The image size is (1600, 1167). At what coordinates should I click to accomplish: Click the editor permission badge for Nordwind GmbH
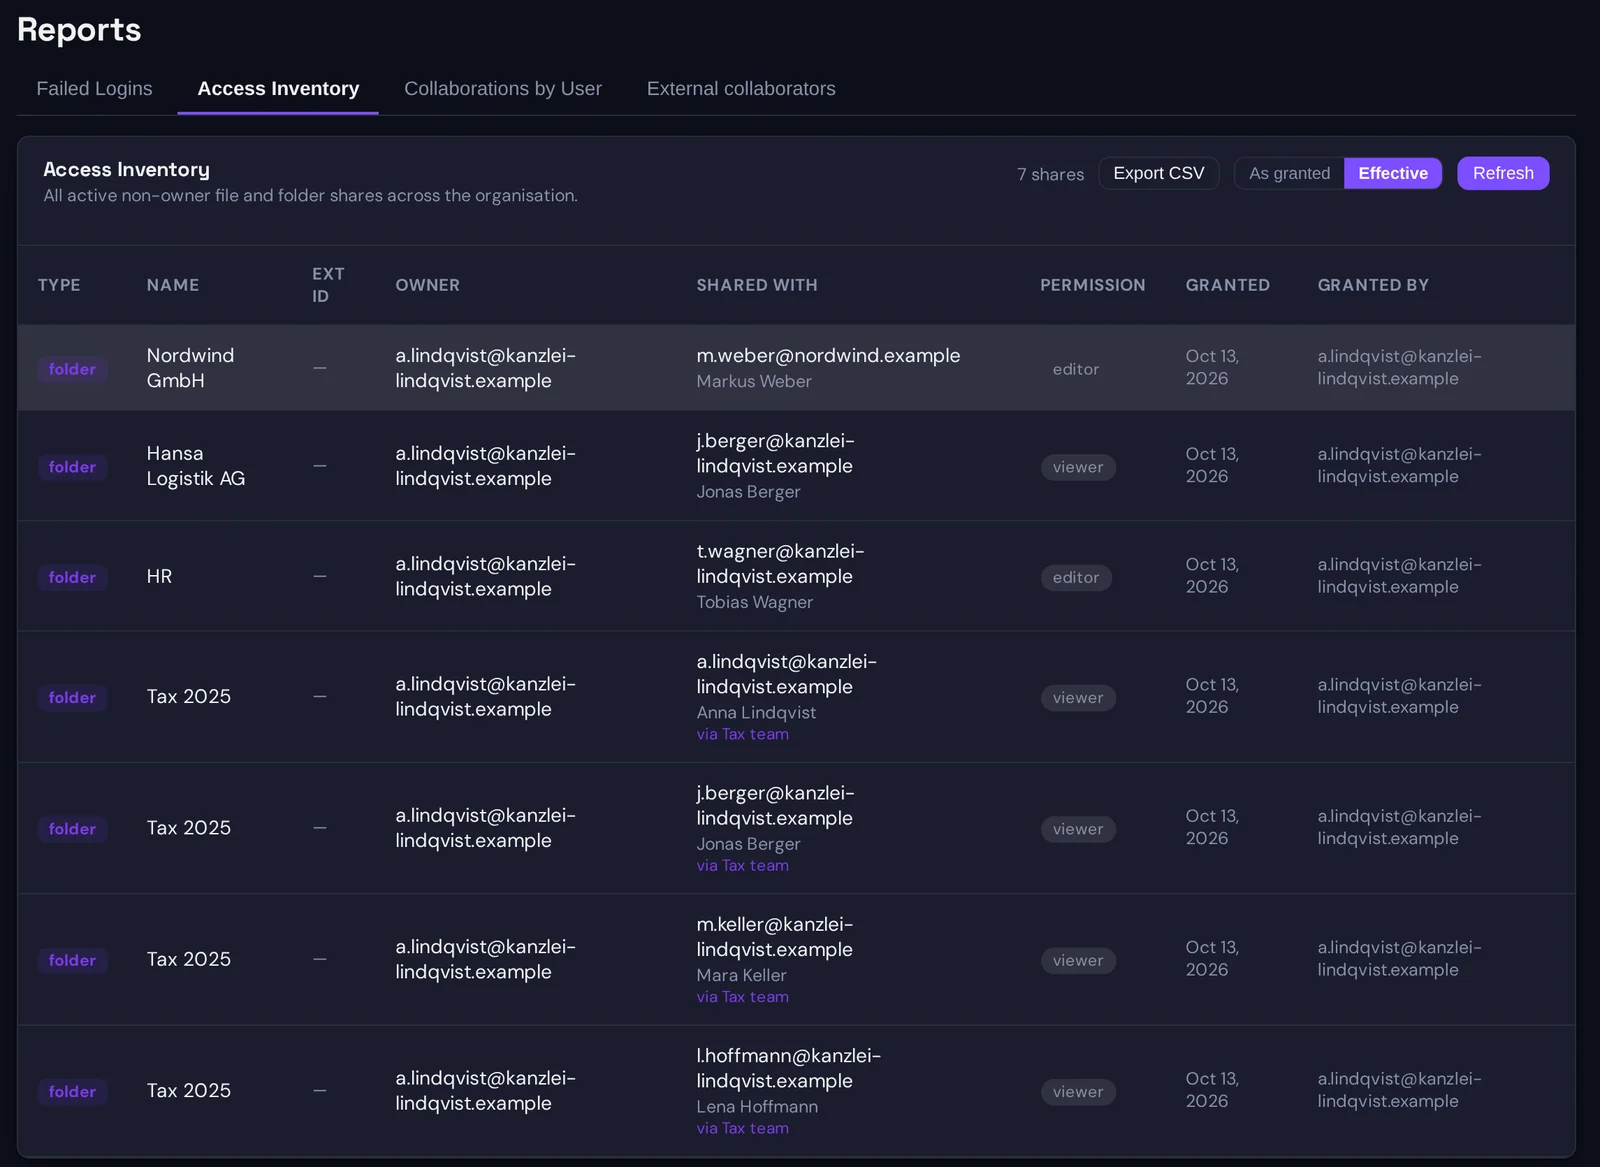coord(1076,369)
